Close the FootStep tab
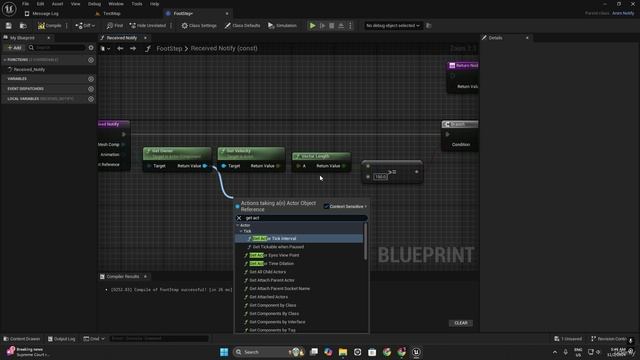Viewport: 640px width, 360px height. tap(227, 13)
